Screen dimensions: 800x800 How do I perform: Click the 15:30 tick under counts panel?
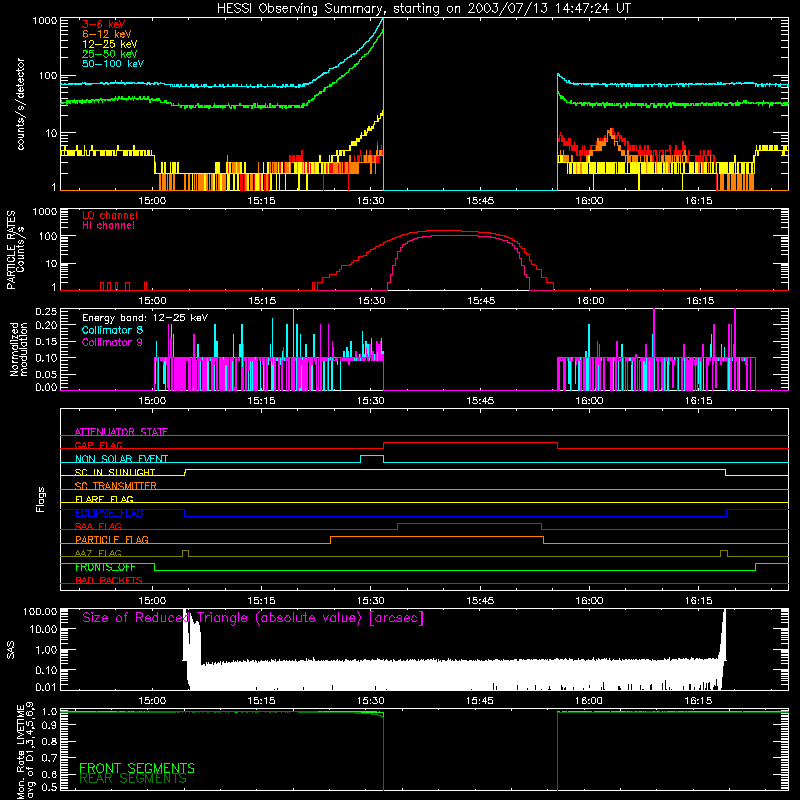coord(370,201)
